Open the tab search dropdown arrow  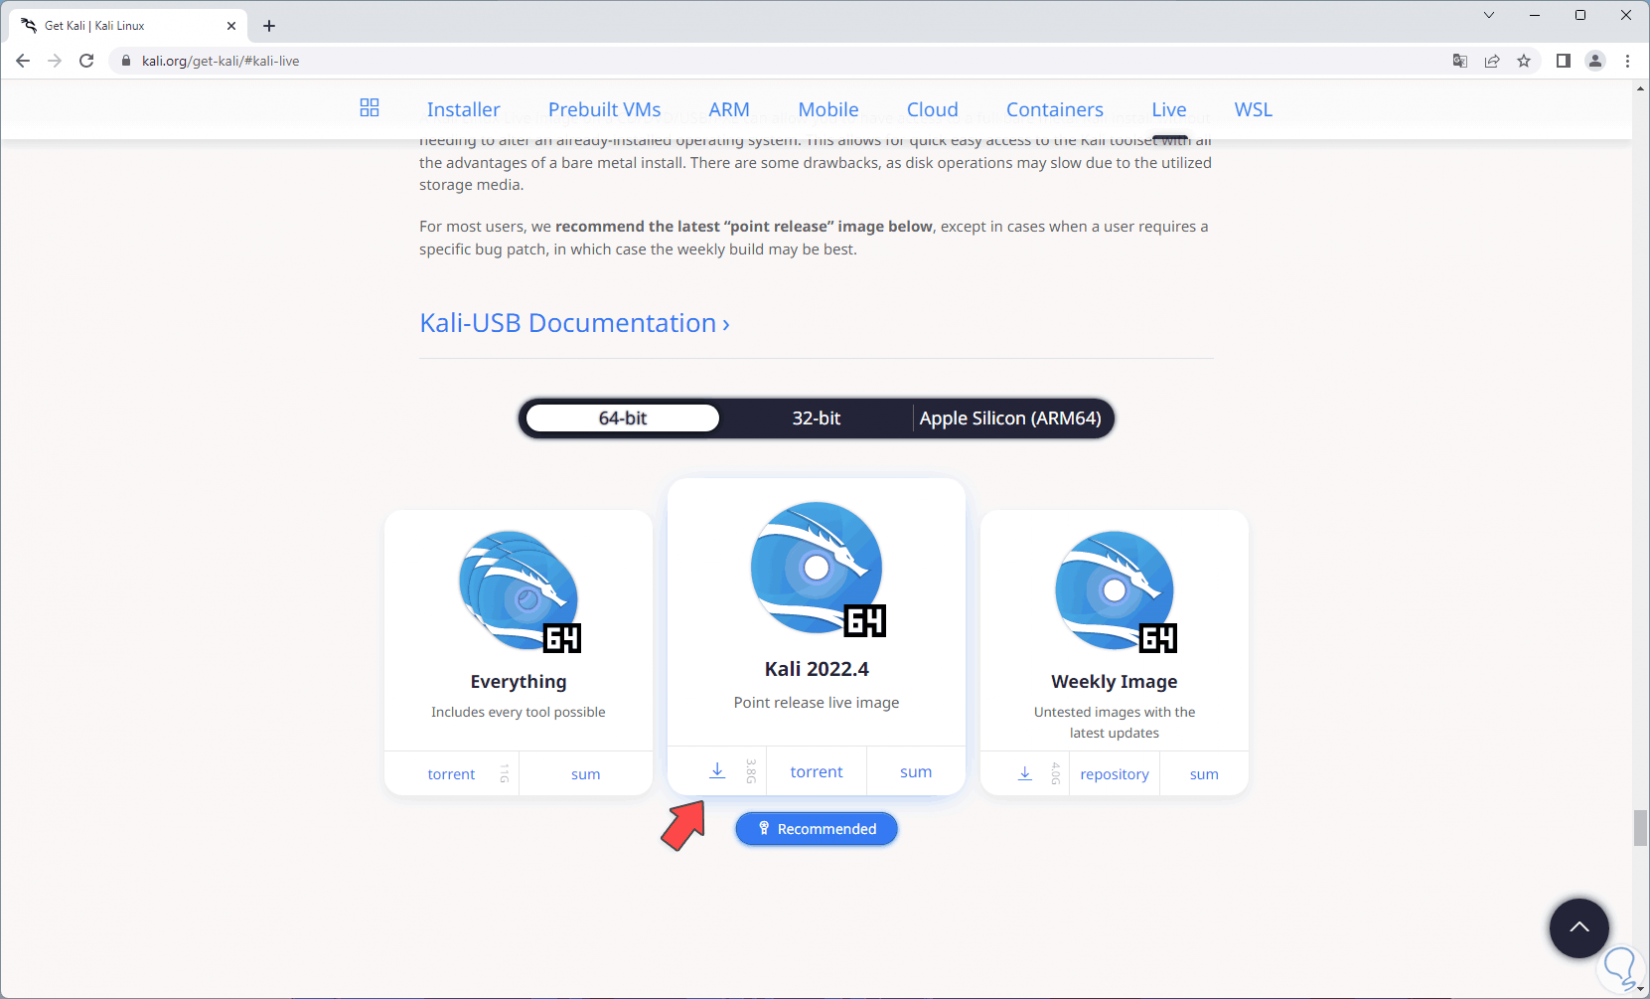pos(1489,15)
